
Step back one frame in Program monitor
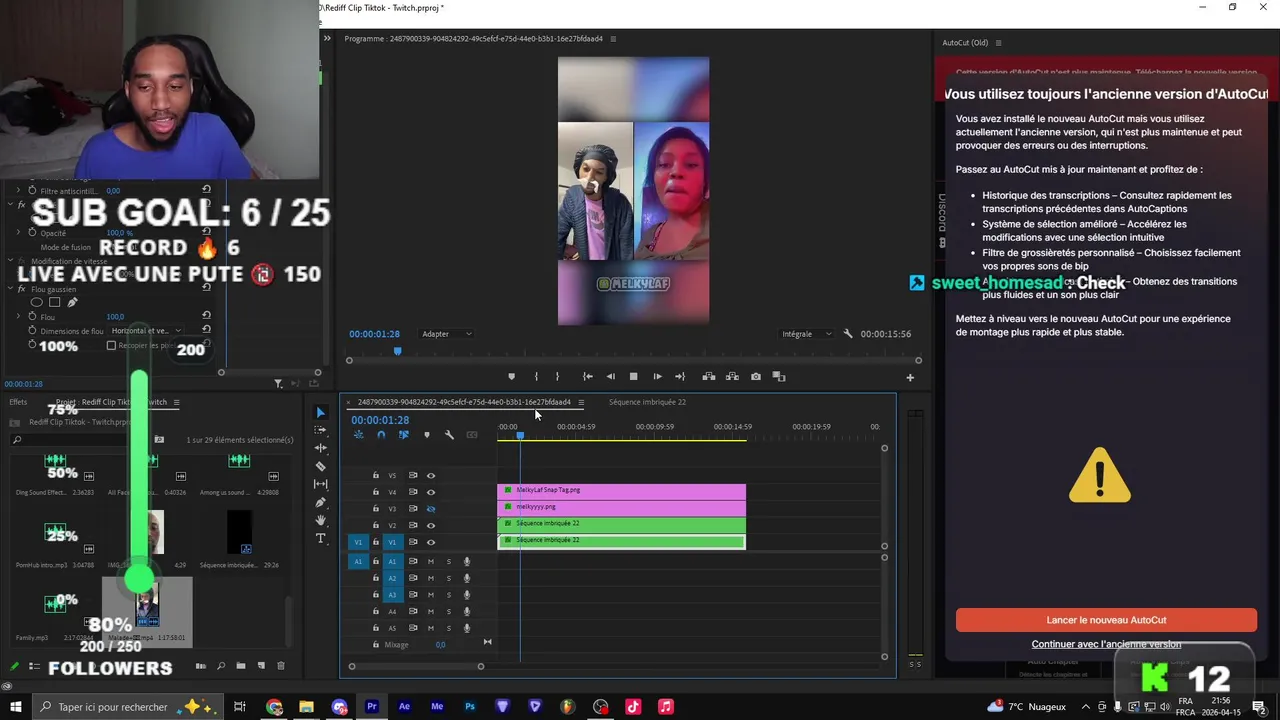click(x=610, y=377)
